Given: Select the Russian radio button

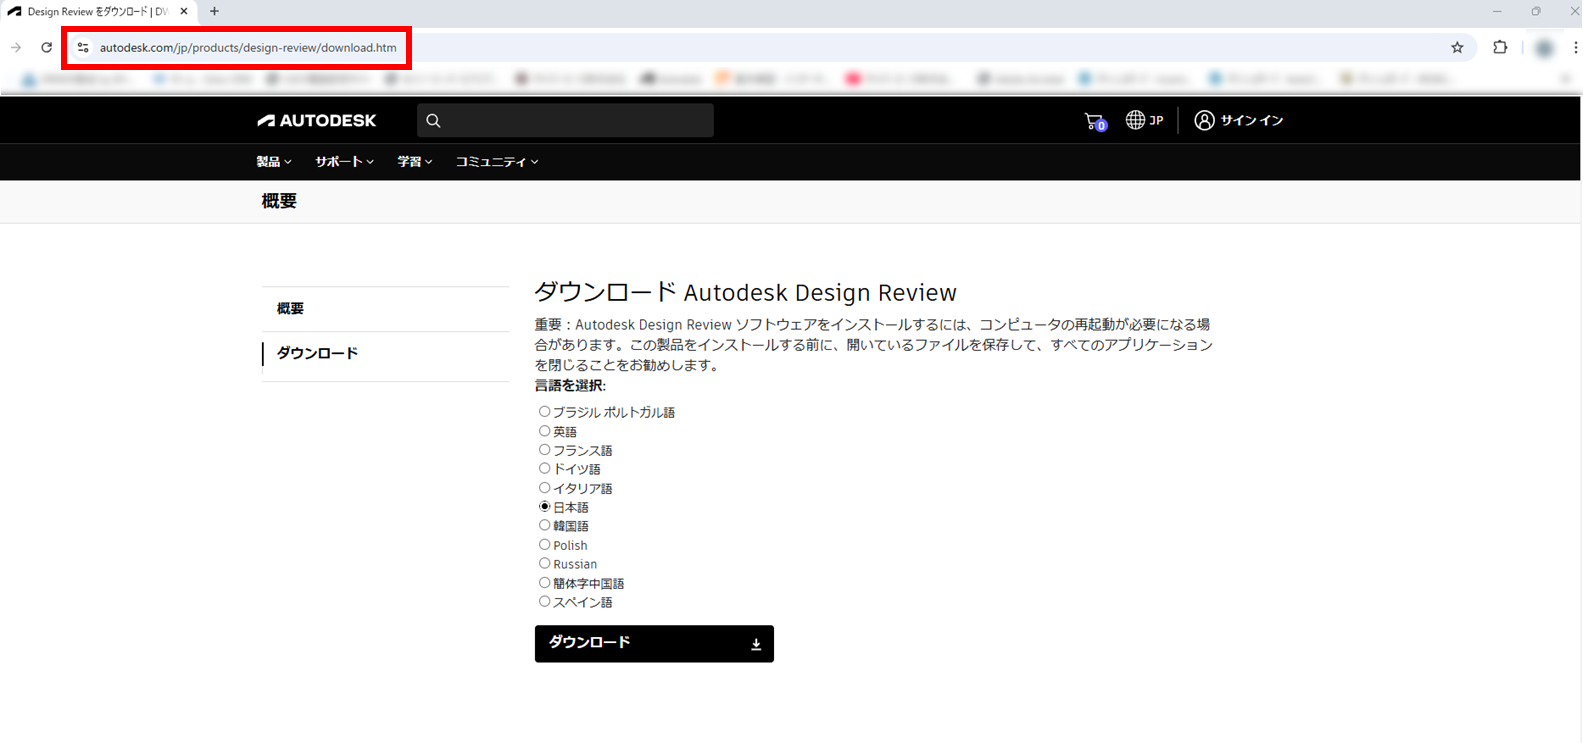Looking at the screenshot, I should coord(544,564).
